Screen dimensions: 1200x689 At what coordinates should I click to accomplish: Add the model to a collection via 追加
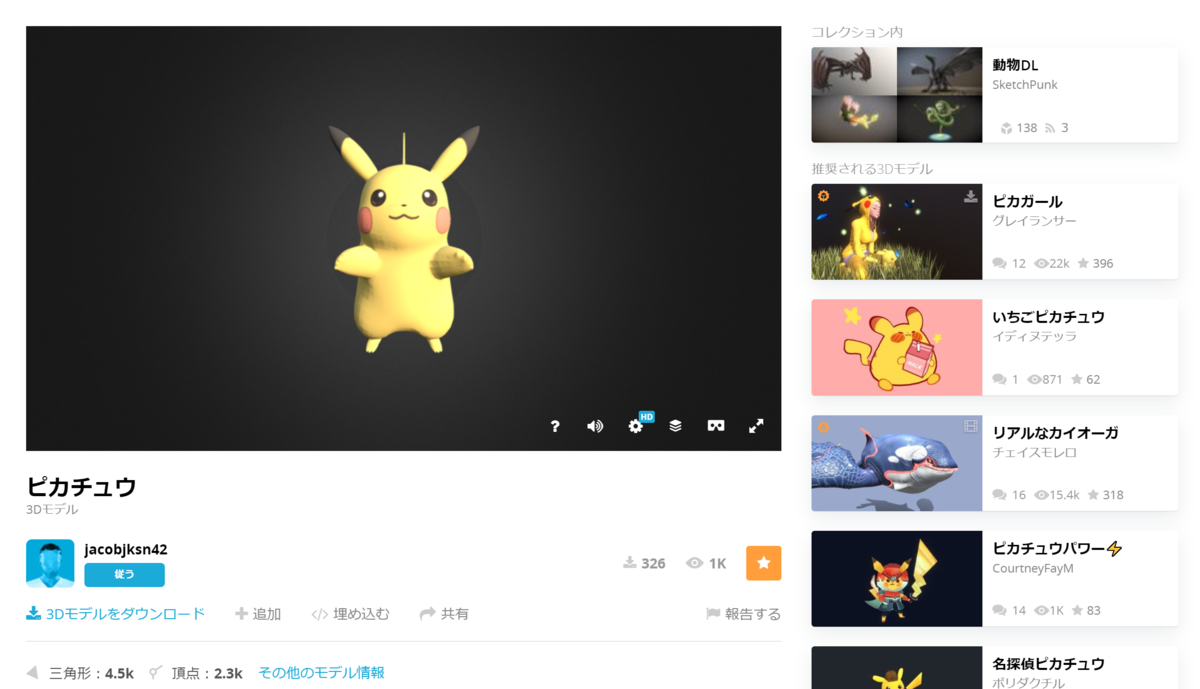pyautogui.click(x=258, y=614)
